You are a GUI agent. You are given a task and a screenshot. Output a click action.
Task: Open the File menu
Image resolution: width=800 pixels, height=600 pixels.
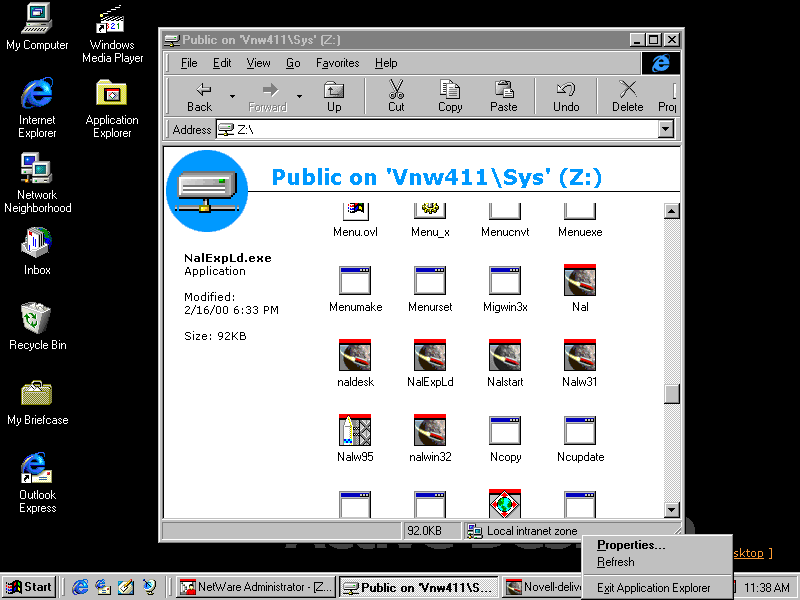(189, 63)
